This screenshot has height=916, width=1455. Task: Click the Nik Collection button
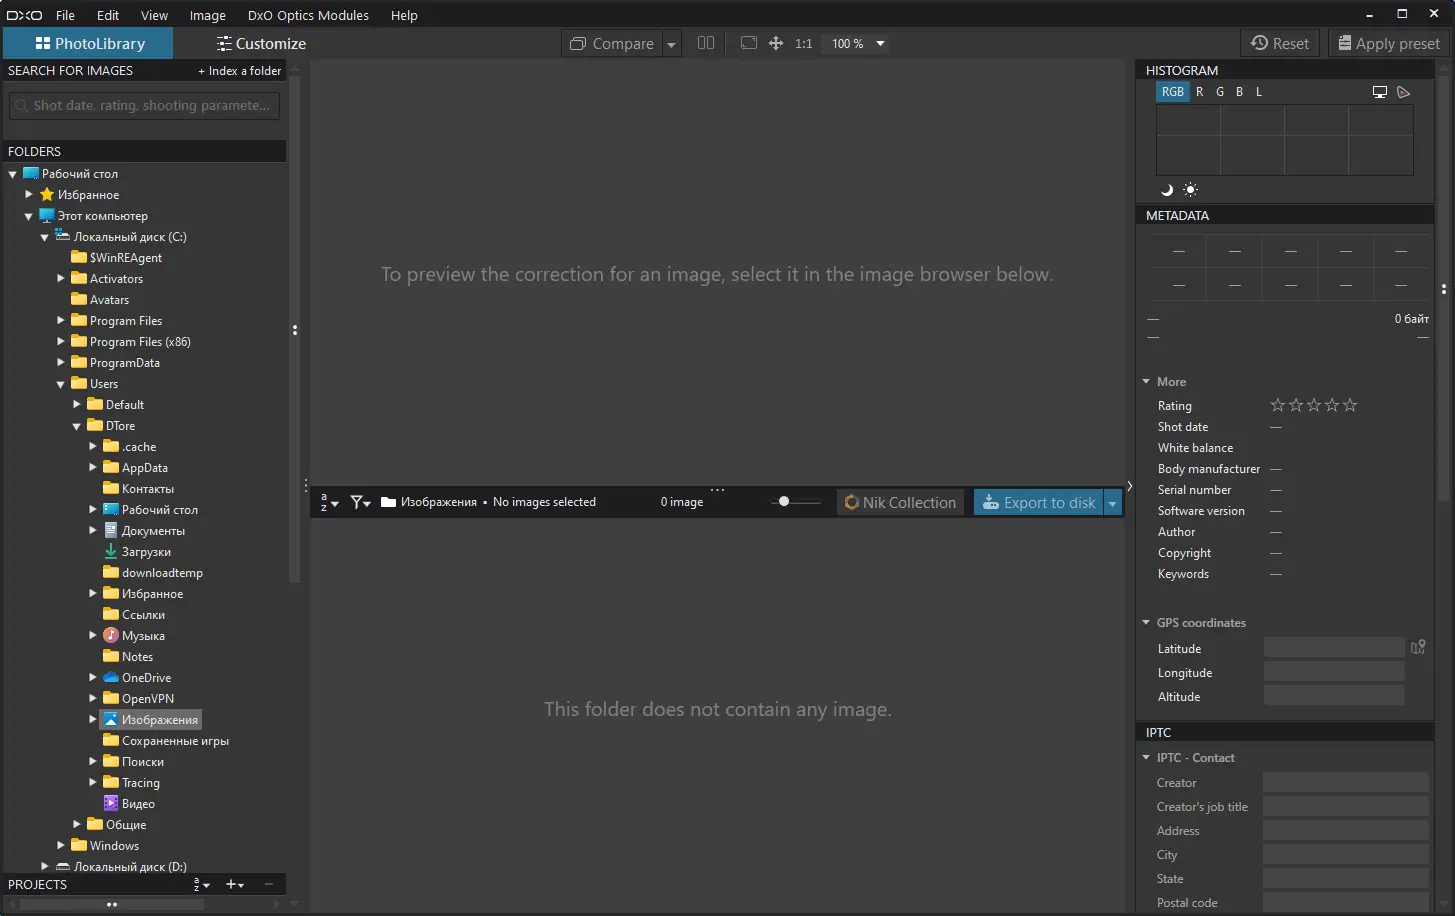tap(901, 502)
